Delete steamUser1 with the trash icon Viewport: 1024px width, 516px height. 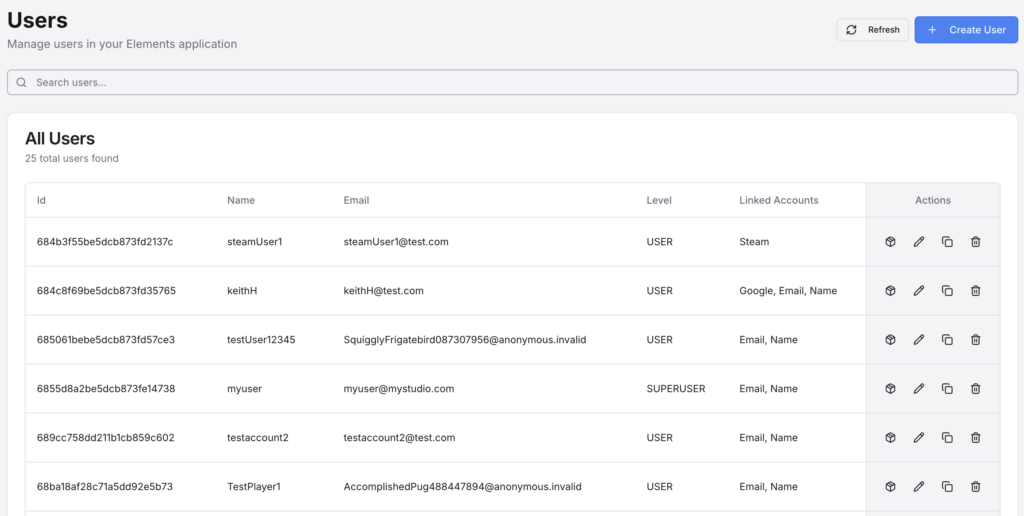click(976, 242)
